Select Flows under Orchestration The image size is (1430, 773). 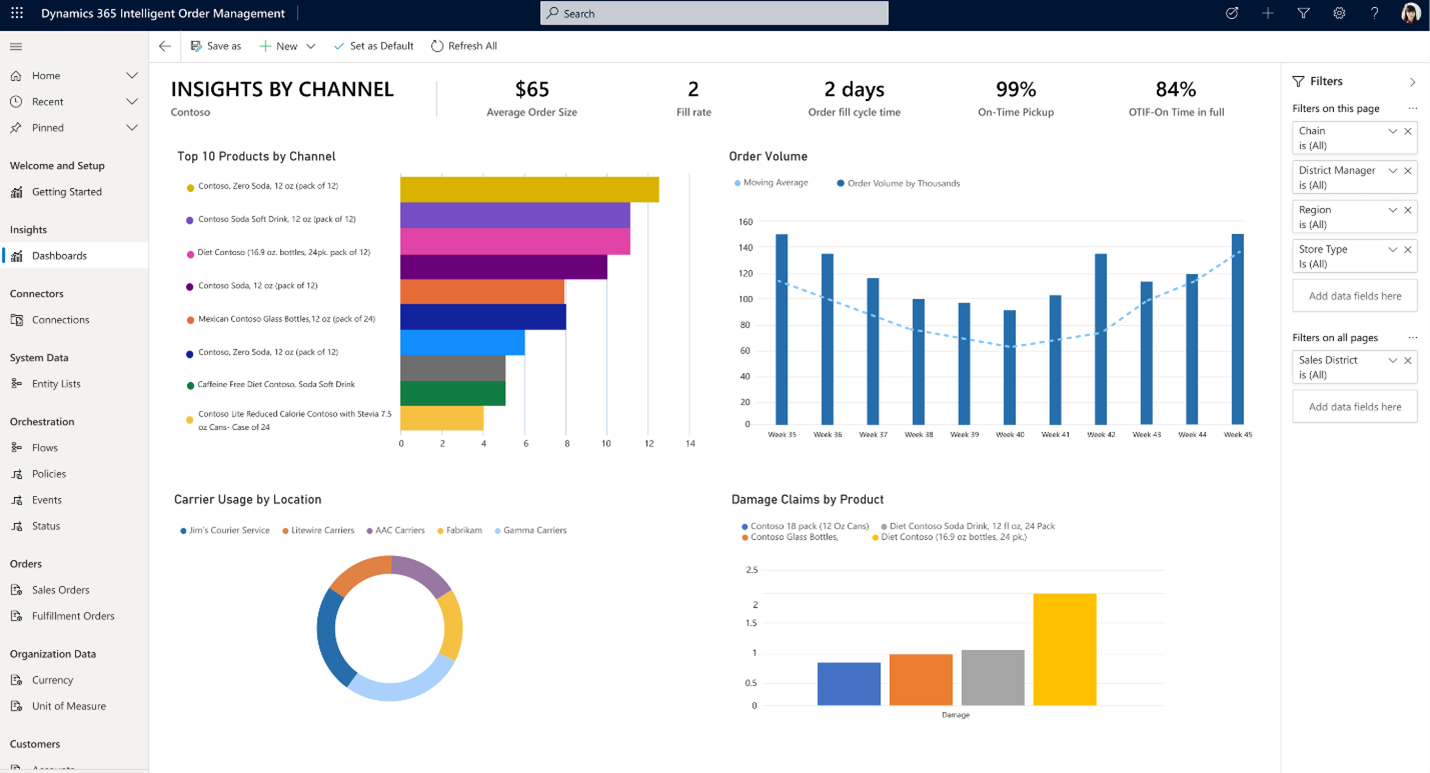[45, 448]
